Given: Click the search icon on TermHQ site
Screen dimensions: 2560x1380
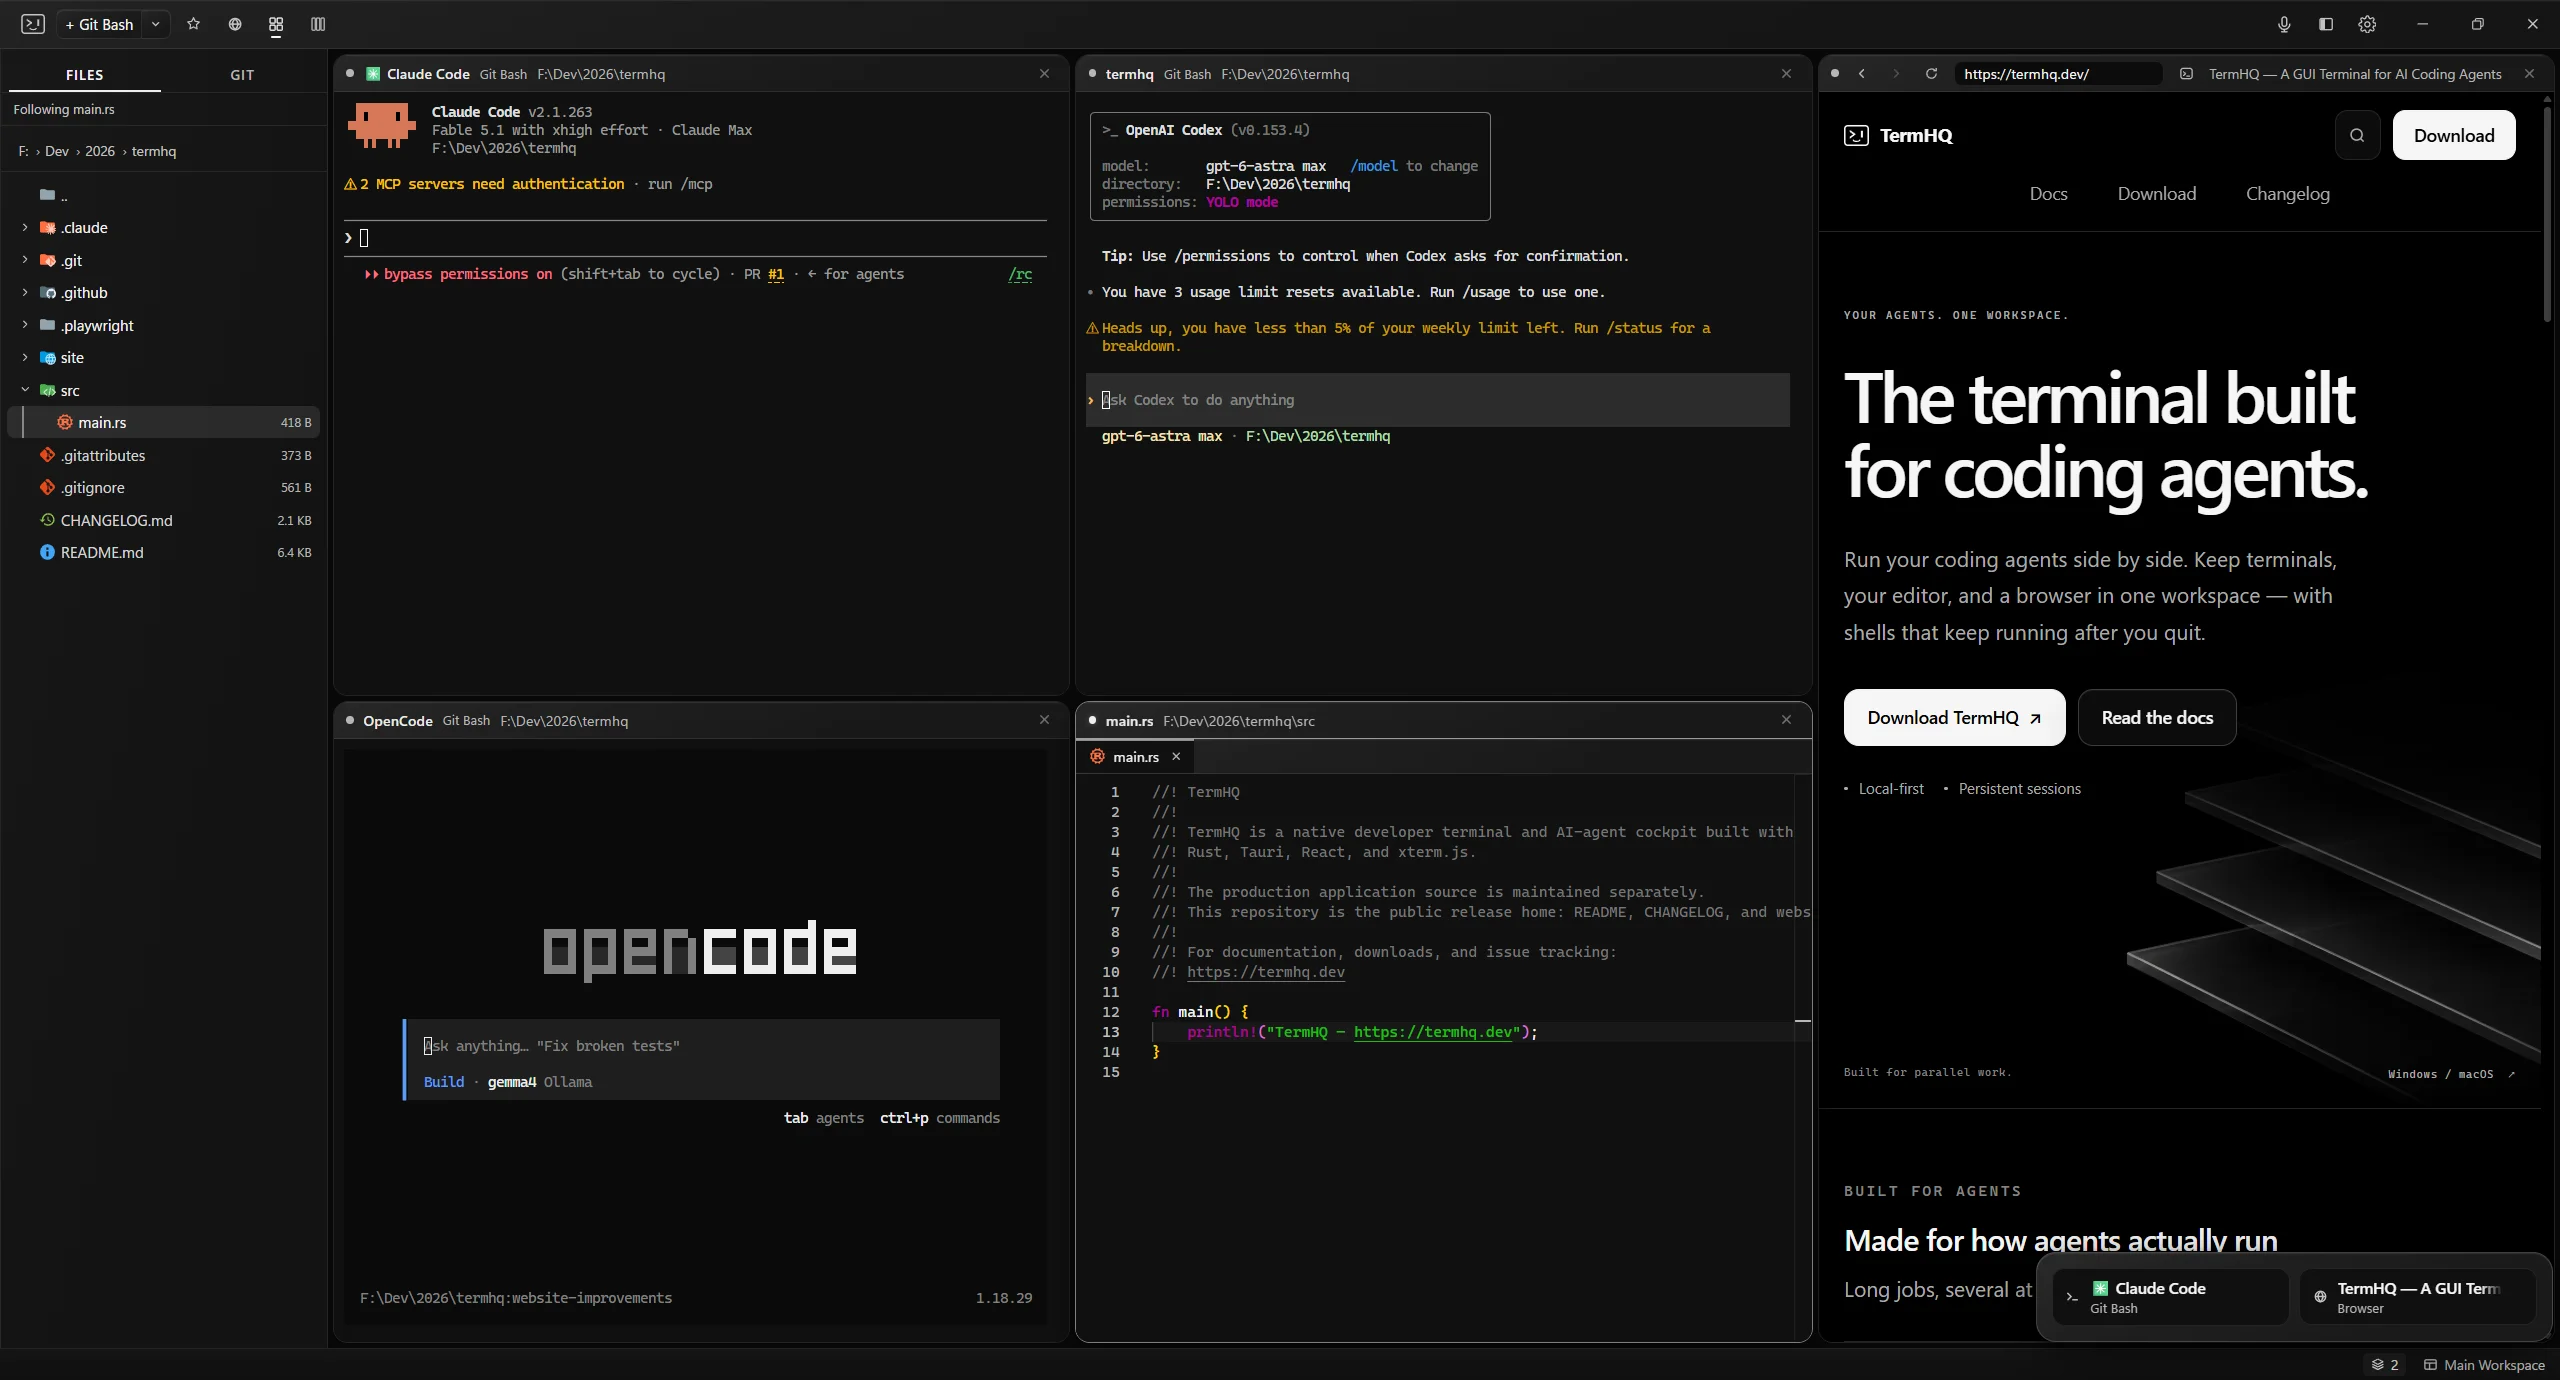Looking at the screenshot, I should pyautogui.click(x=2357, y=135).
